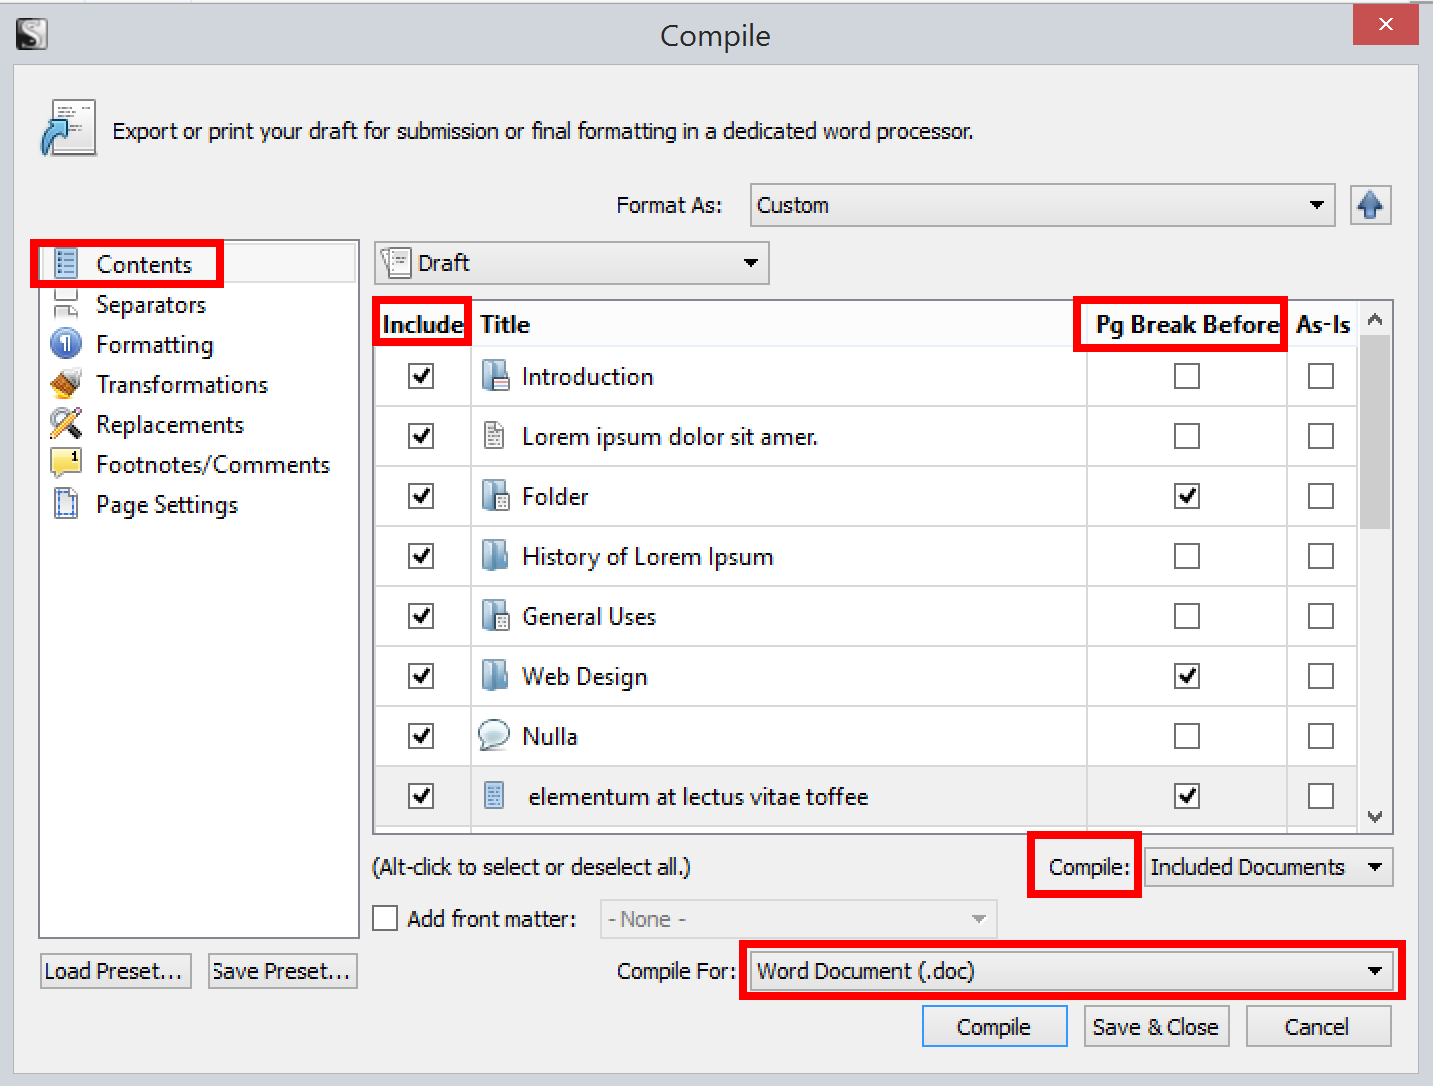
Task: Expand the Draft folder selection dropdown
Action: coord(572,264)
